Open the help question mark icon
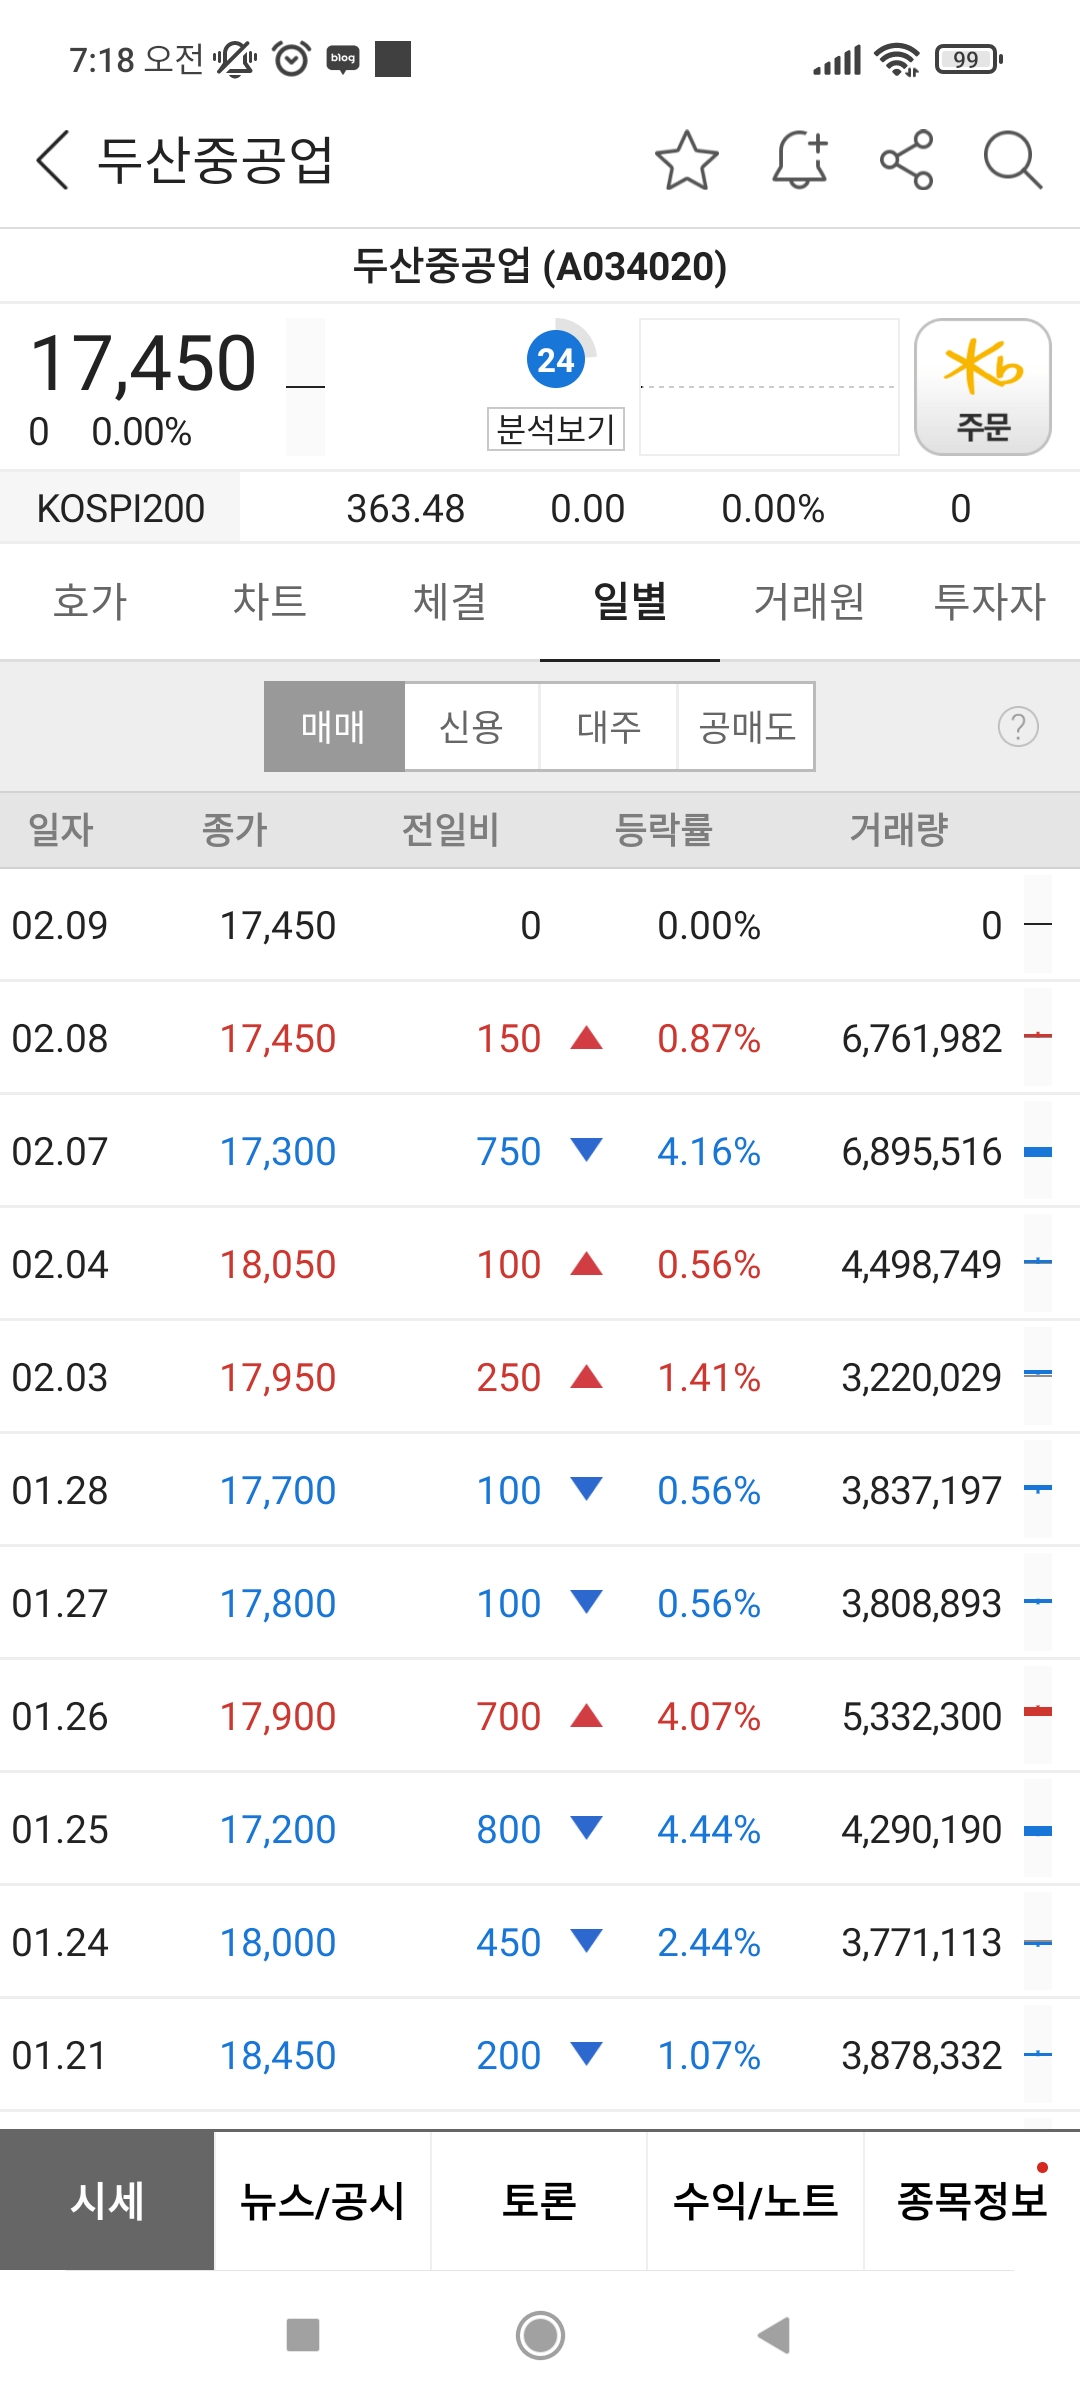 point(1018,727)
